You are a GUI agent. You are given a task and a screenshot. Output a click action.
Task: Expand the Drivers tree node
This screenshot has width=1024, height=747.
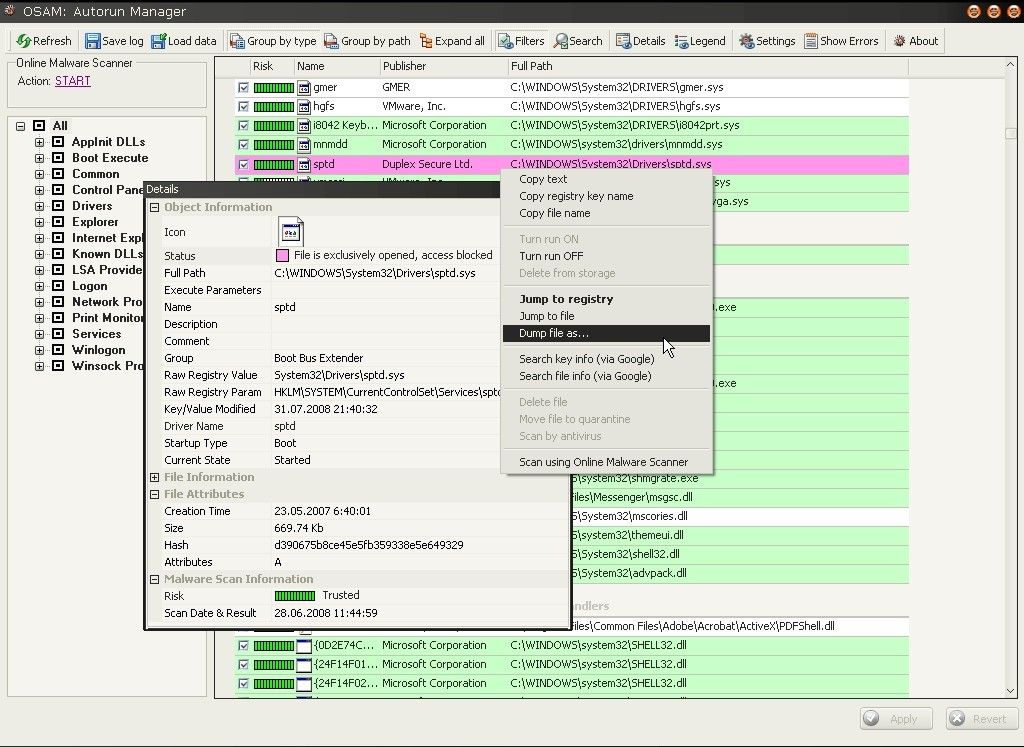click(39, 205)
